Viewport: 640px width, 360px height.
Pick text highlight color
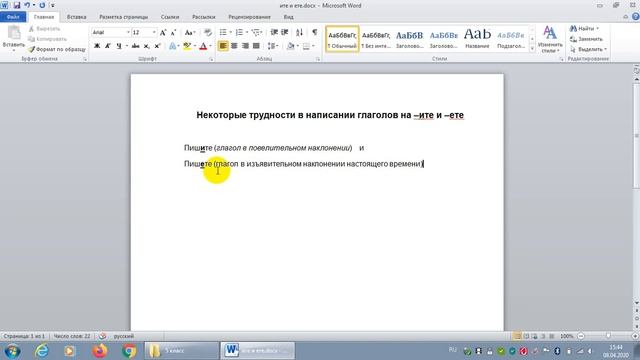pos(187,46)
